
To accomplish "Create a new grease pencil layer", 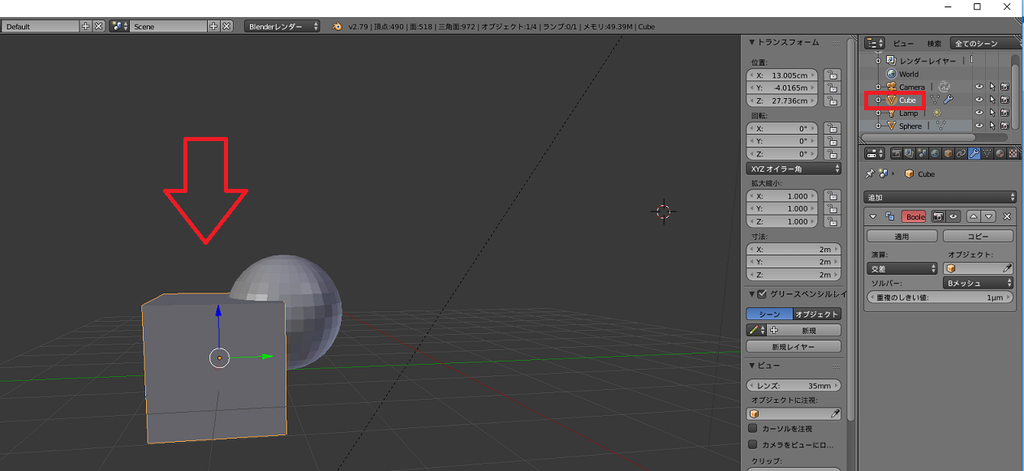I will pyautogui.click(x=793, y=346).
